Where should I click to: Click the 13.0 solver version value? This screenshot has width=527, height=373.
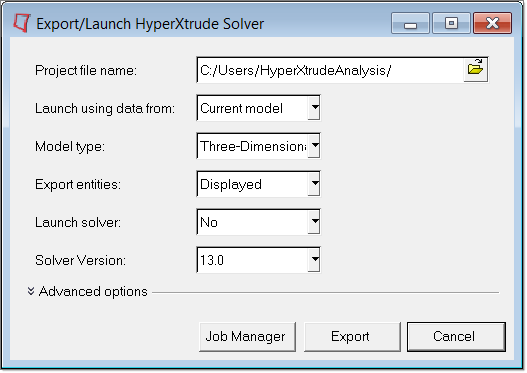click(212, 260)
